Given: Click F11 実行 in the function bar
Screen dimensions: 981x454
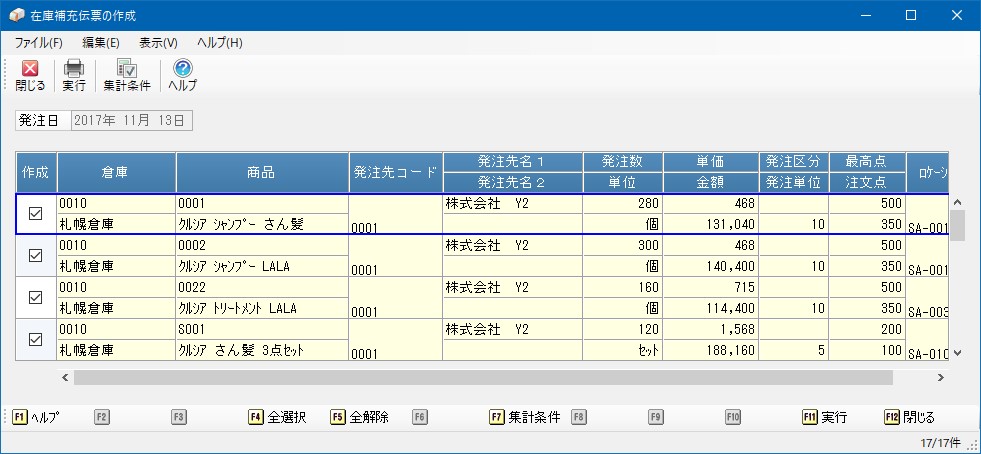Looking at the screenshot, I should click(825, 417).
